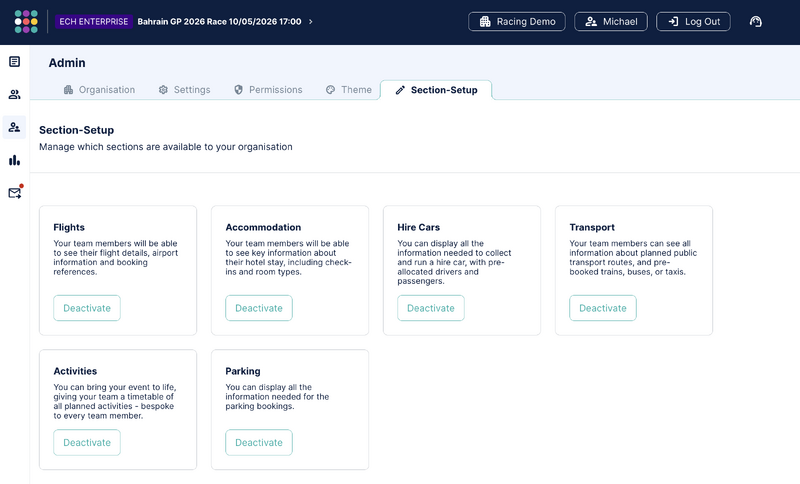Select the admin user sidebar icon

click(14, 127)
